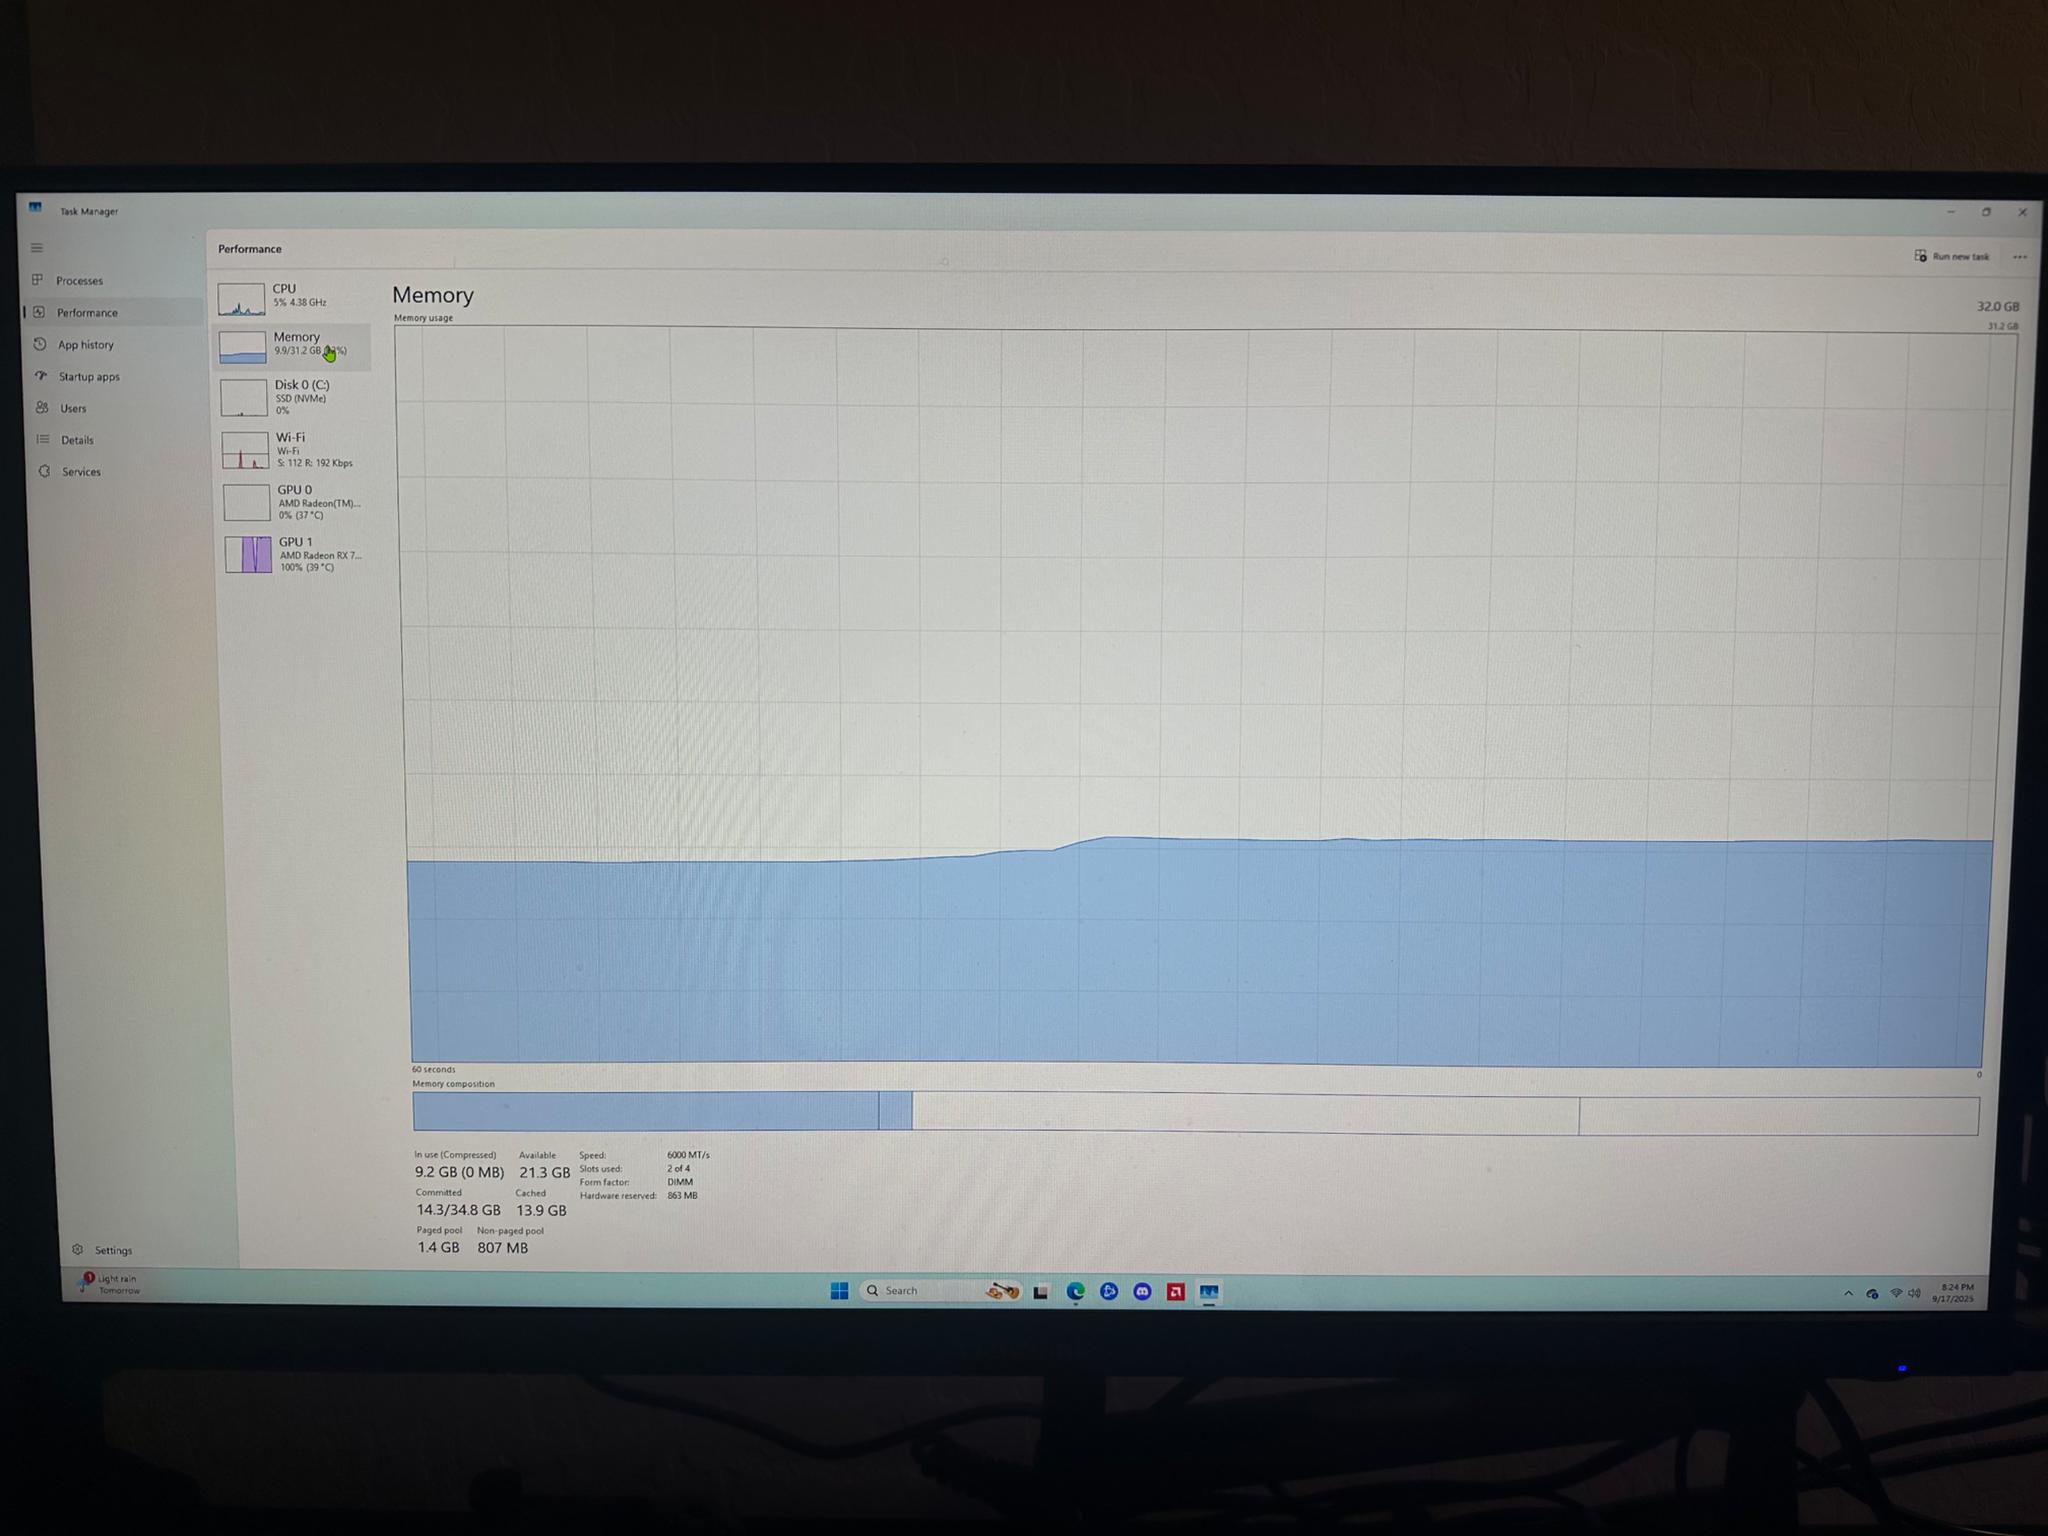Viewport: 2048px width, 1536px height.
Task: Open Discord from the taskbar
Action: click(1142, 1292)
